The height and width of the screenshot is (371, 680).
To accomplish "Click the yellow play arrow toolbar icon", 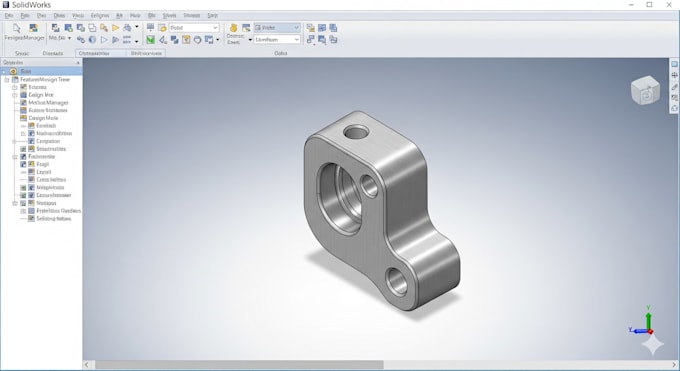I will point(115,28).
